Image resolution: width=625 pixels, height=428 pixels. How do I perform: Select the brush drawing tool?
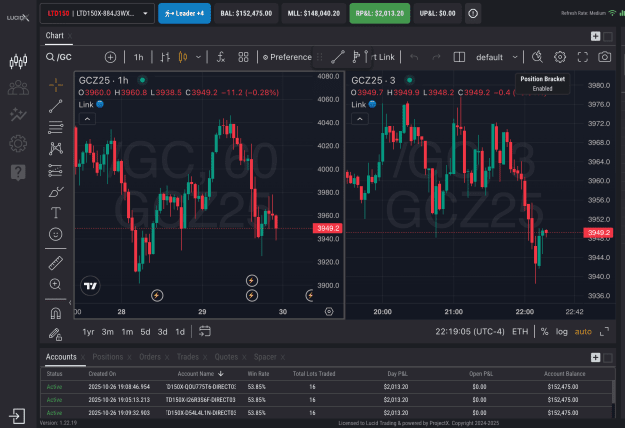(x=56, y=192)
